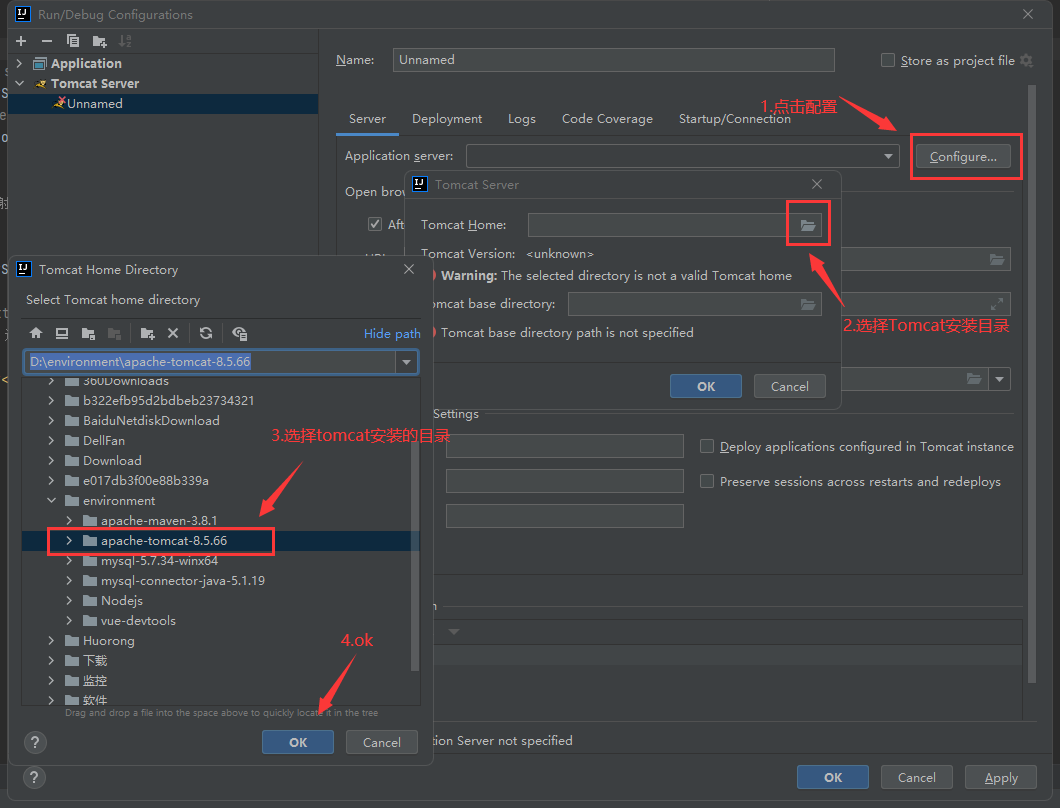Folder icon beside JRE dropdown at right

[973, 379]
